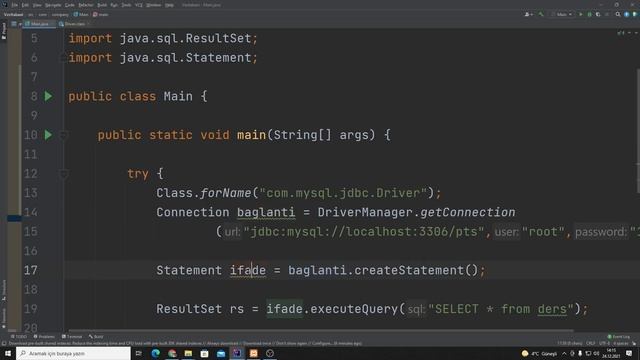Open the Favorites tool window sidebar button
The width and height of the screenshot is (640, 360).
coord(4,318)
